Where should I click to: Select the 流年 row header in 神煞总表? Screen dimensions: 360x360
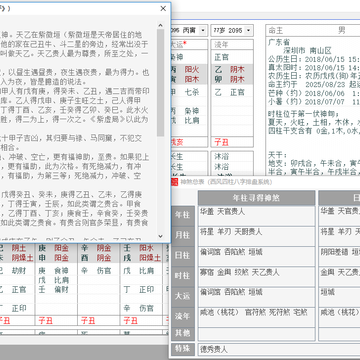pyautogui.click(x=182, y=316)
